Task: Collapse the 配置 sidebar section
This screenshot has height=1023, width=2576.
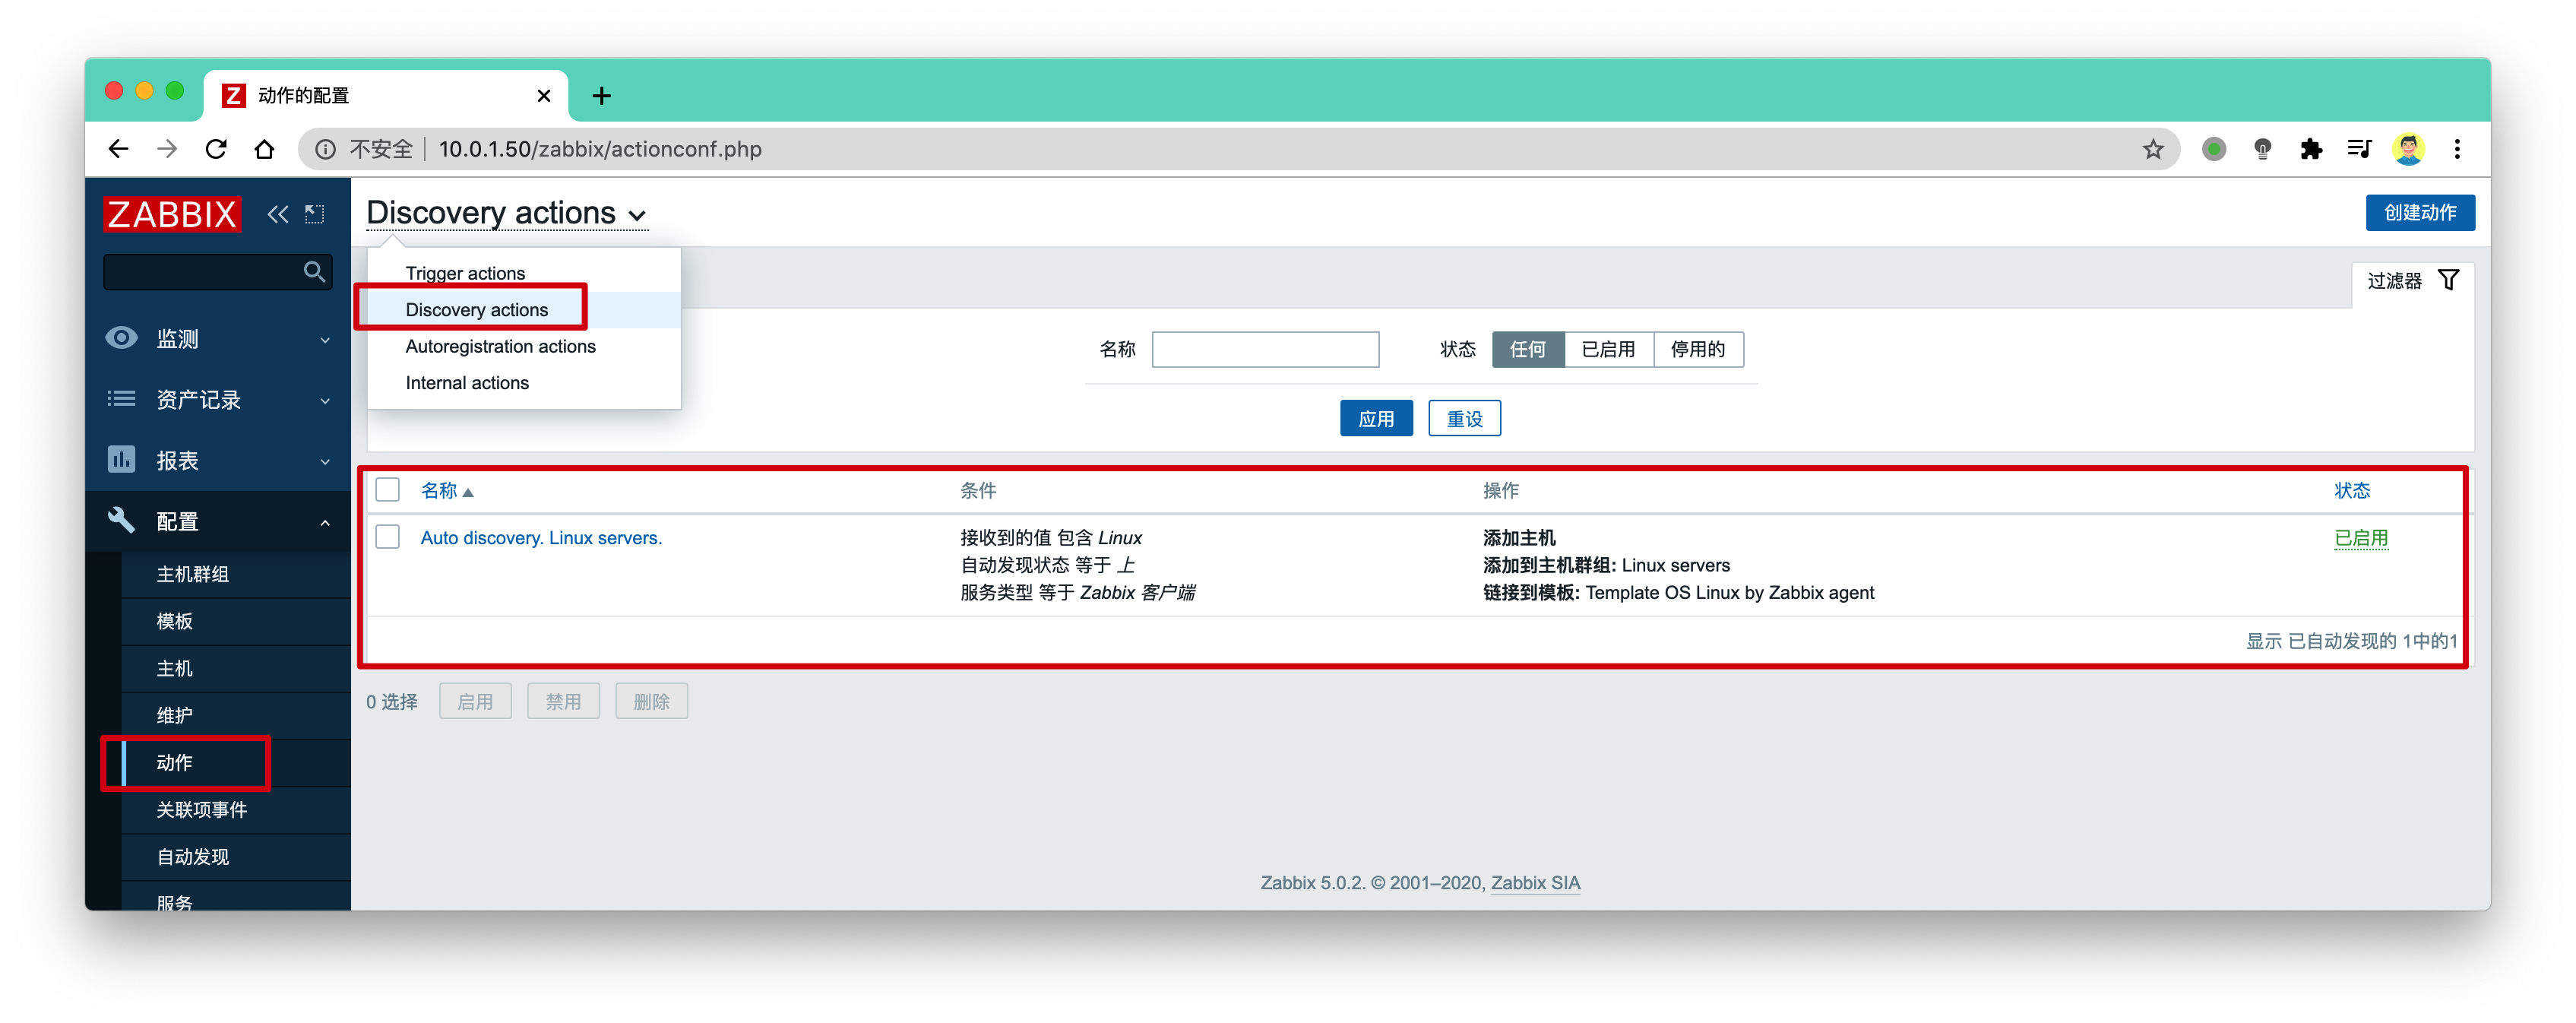Action: pos(218,521)
